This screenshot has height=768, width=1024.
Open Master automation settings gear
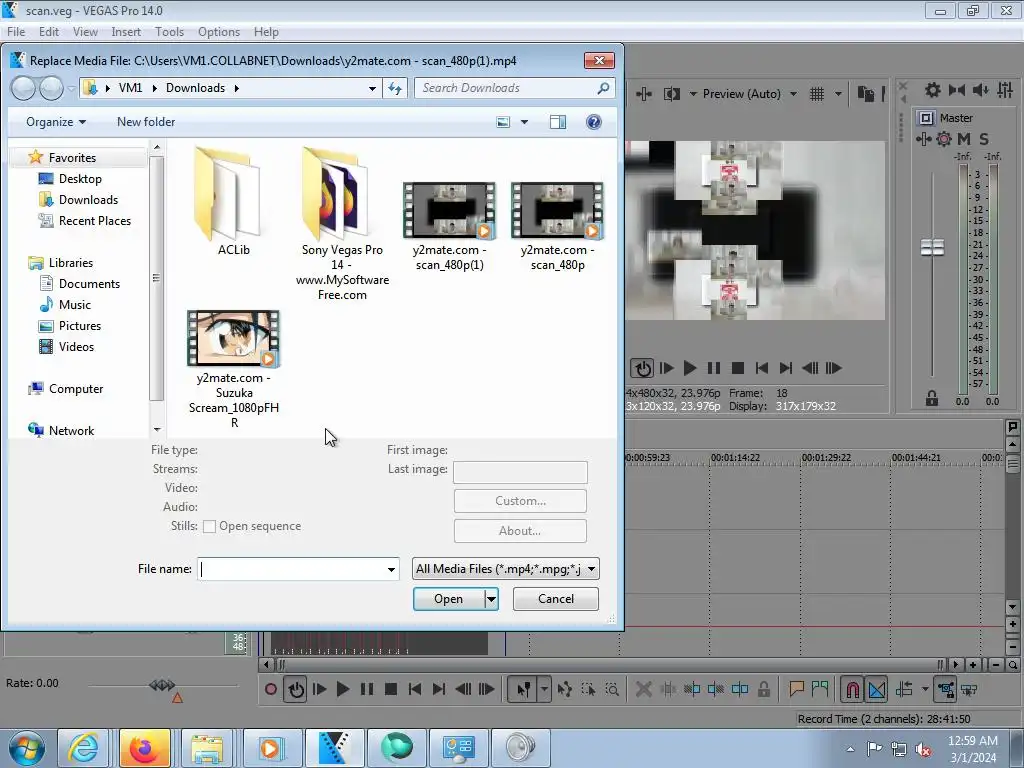[944, 138]
